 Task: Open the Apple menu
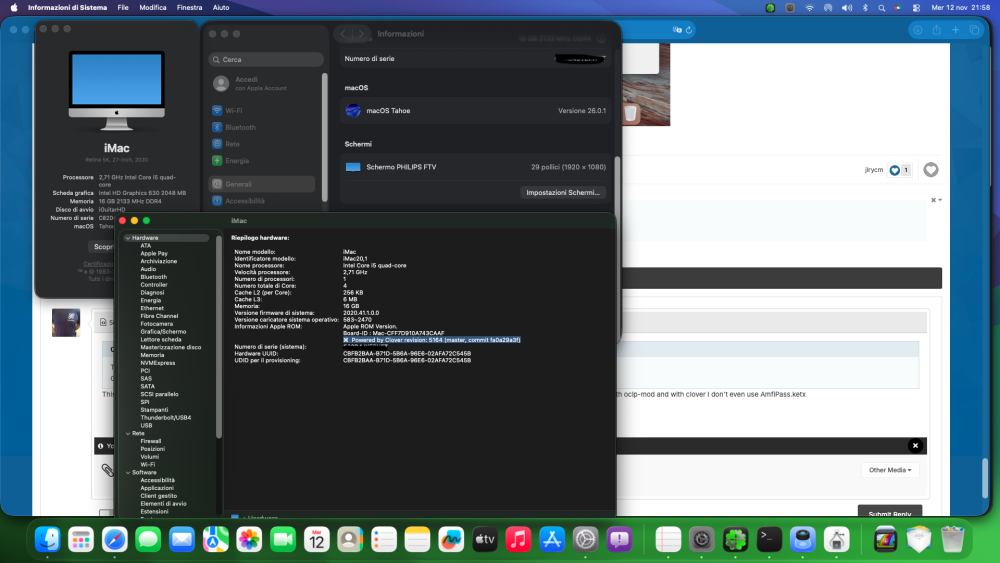pos(14,8)
